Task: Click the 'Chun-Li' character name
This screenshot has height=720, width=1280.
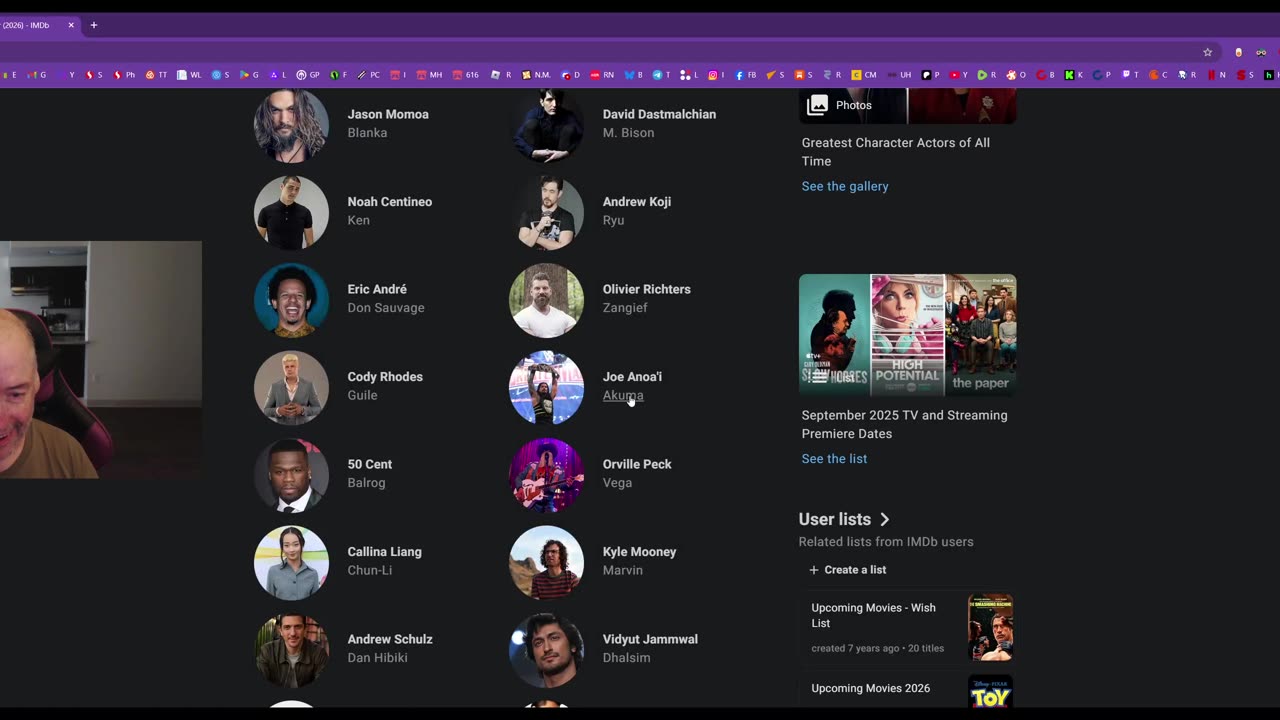Action: point(370,570)
